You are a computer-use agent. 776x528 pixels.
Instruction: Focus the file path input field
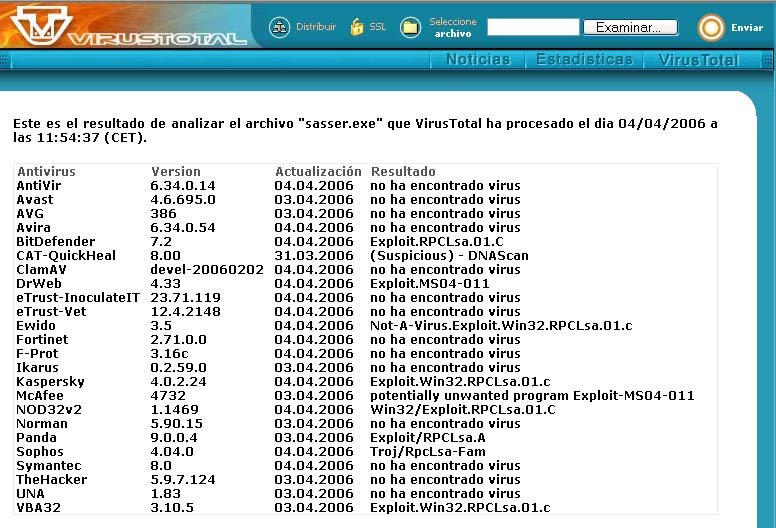pos(533,27)
